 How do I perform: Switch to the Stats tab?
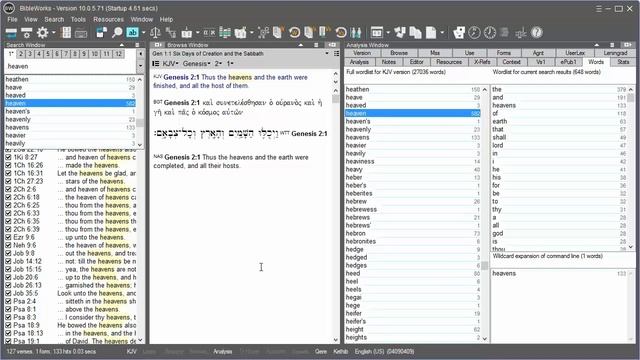click(x=623, y=62)
